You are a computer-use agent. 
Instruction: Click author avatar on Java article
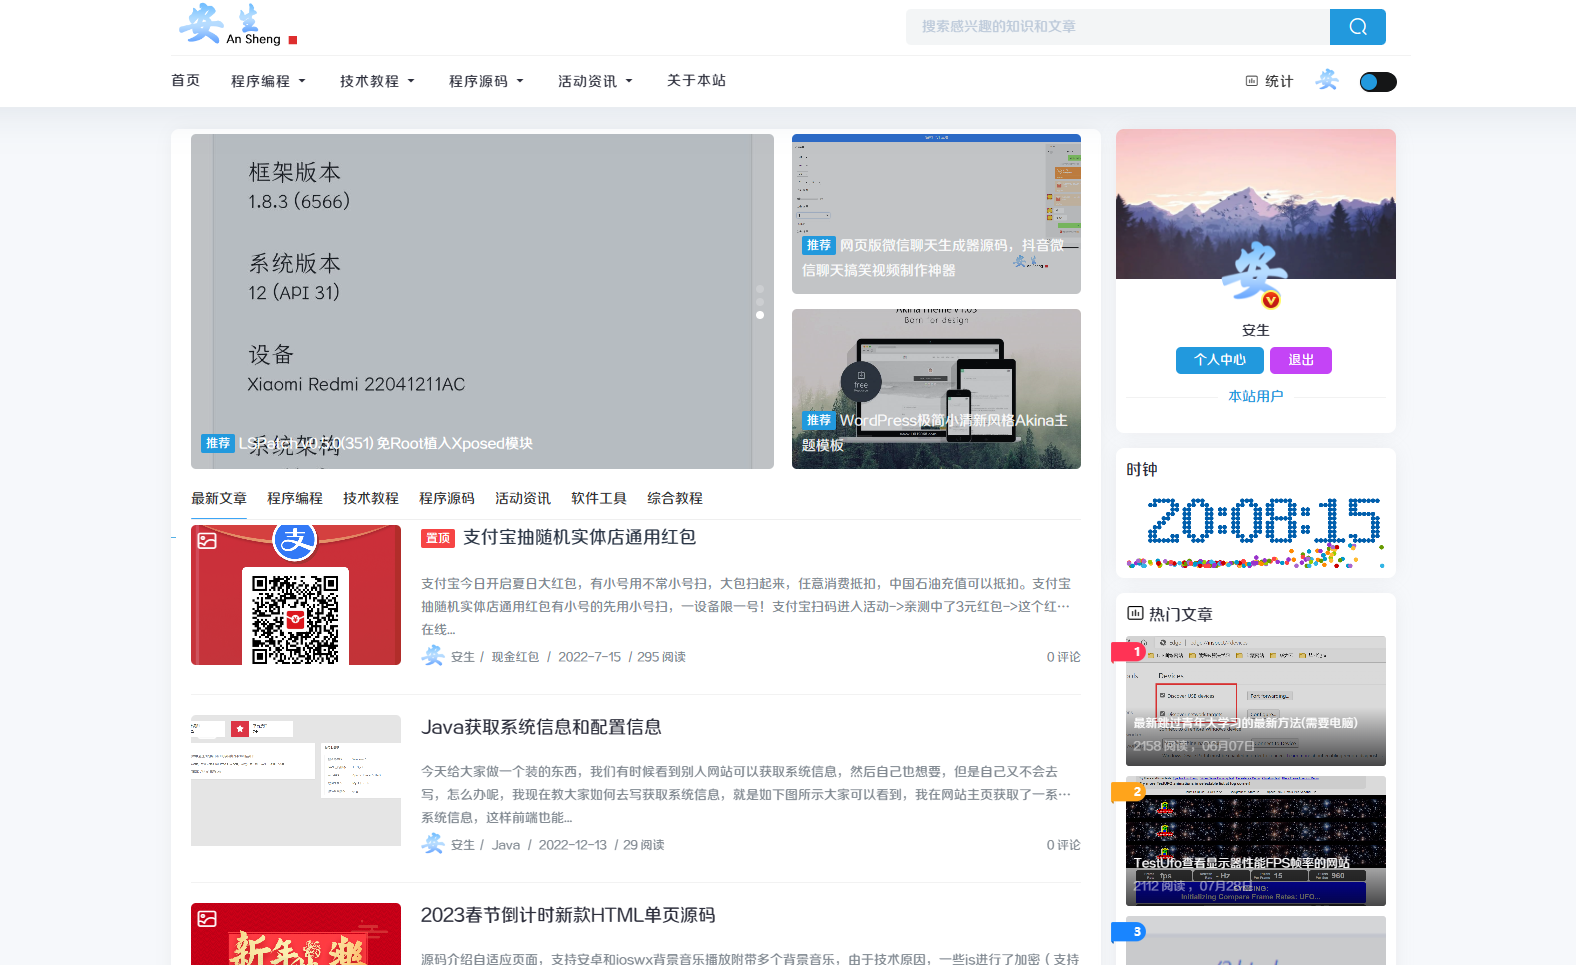[x=432, y=844]
